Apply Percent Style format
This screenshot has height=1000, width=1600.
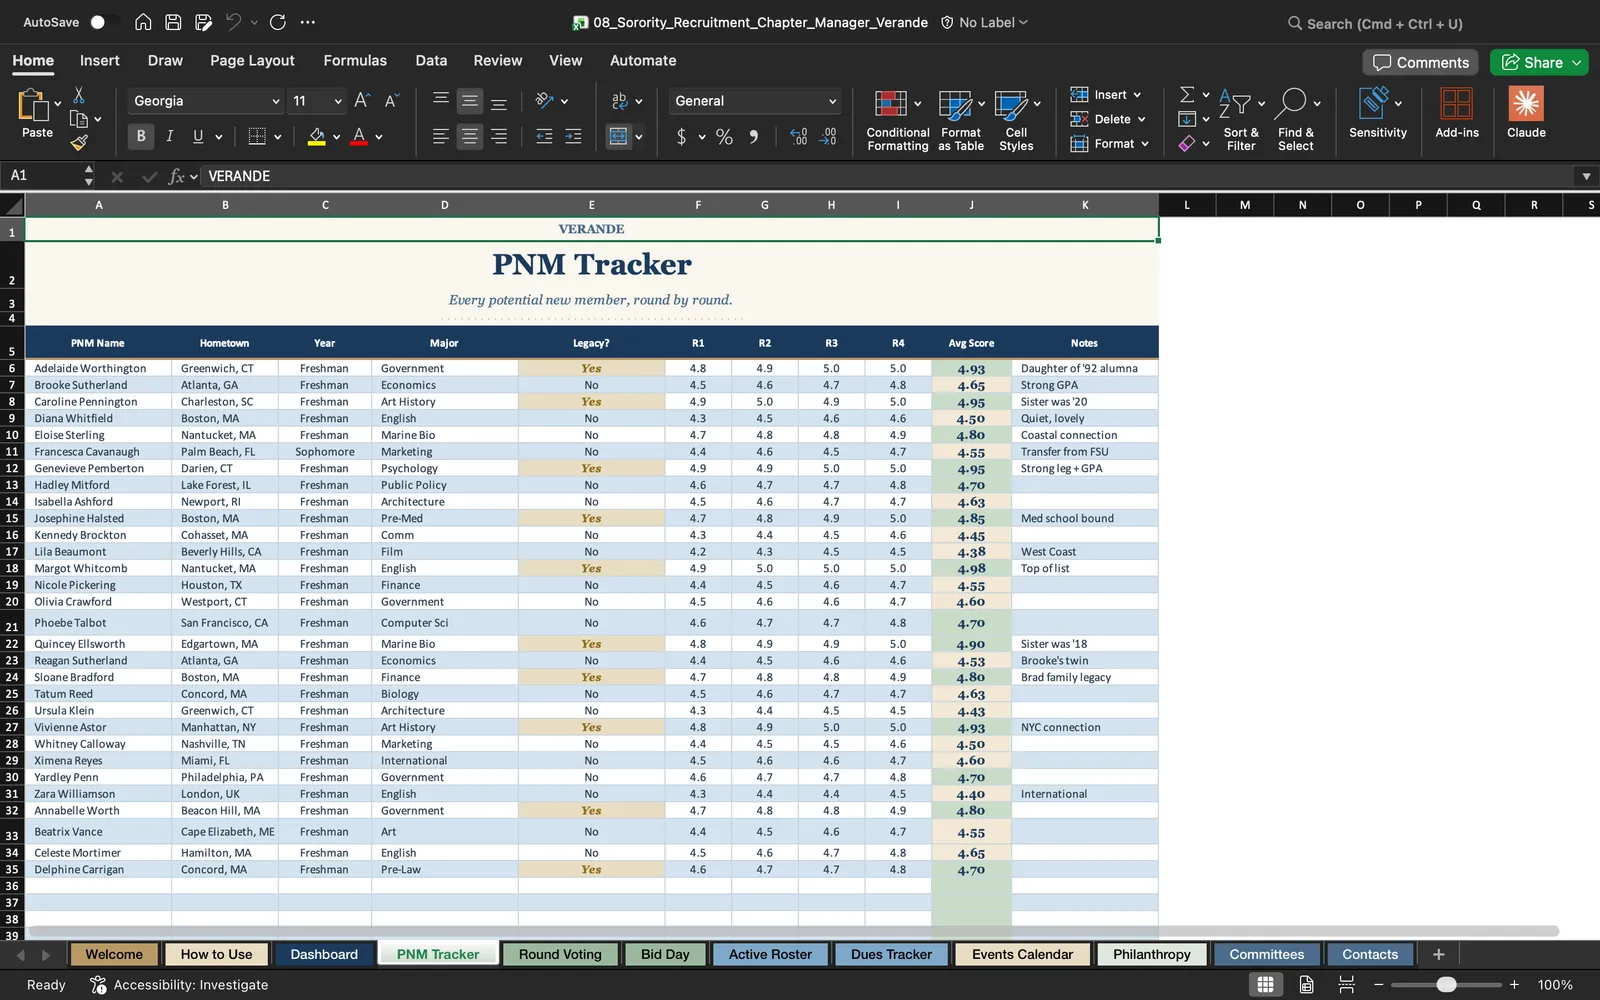[724, 136]
